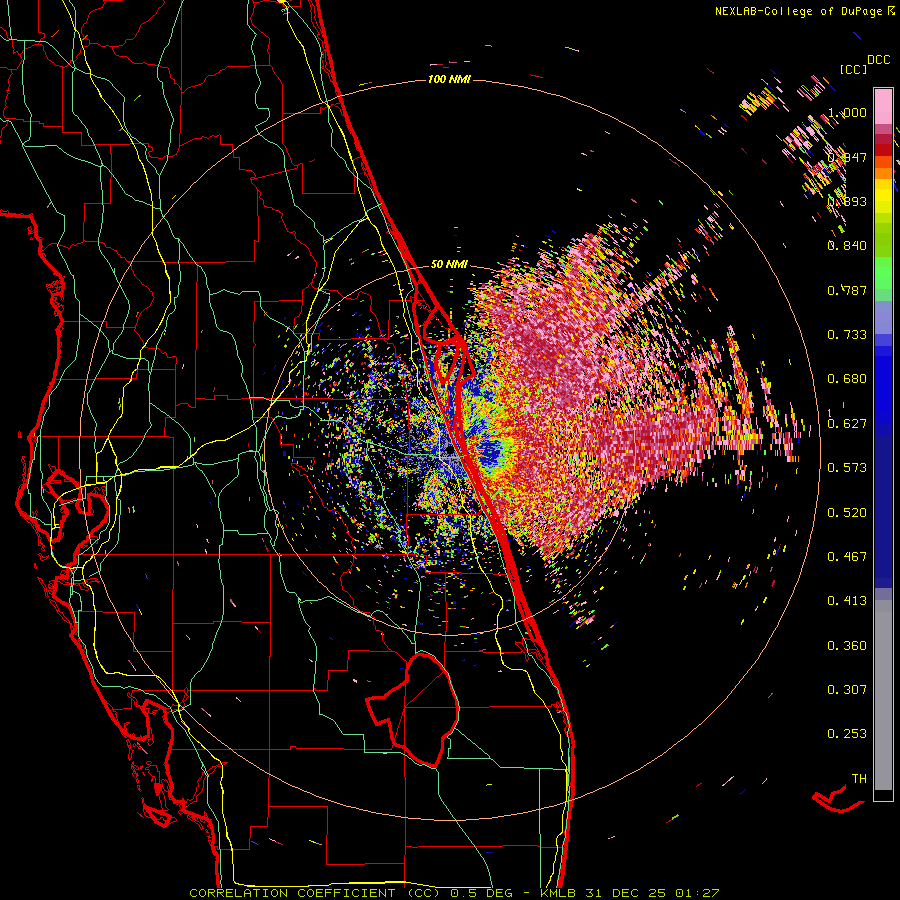Click the 0.253 legend value

847,734
